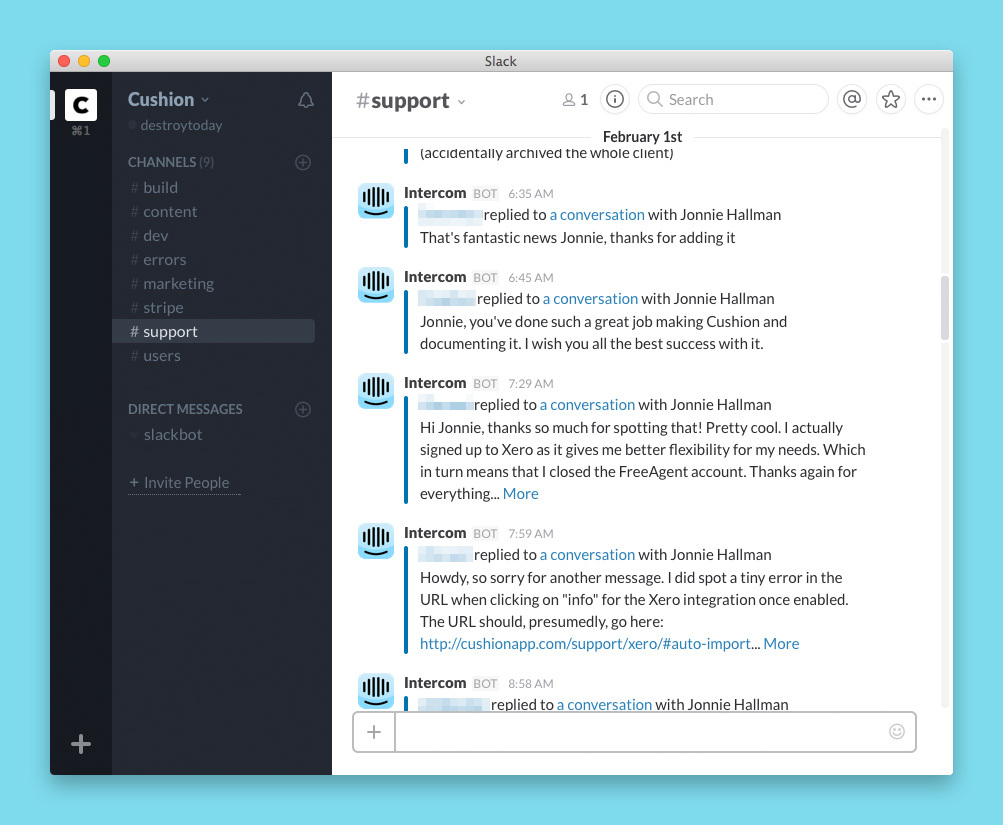Click the attachment plus button in the message box
This screenshot has height=825, width=1003.
pos(374,732)
